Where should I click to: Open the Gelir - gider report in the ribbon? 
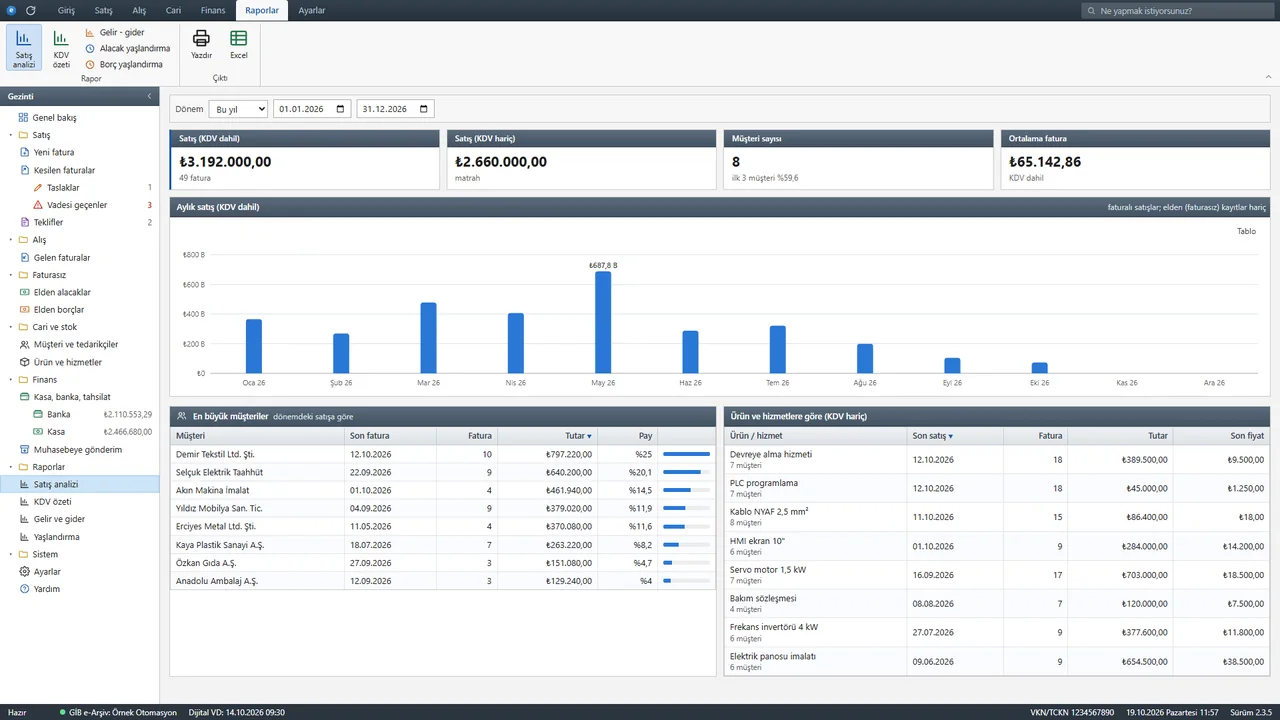(x=115, y=33)
